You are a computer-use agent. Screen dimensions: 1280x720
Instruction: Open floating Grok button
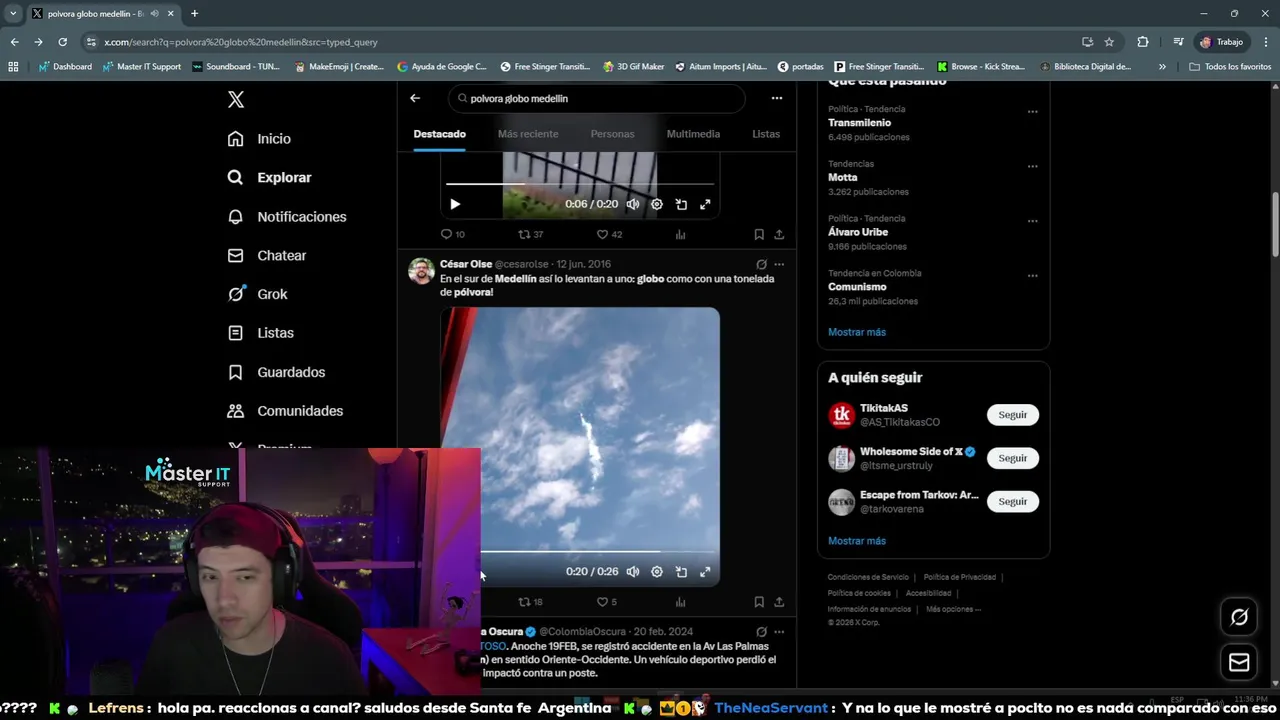(1239, 617)
